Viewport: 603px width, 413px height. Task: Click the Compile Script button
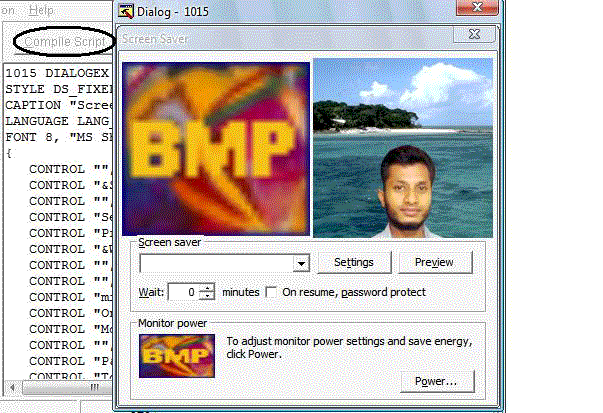click(64, 41)
